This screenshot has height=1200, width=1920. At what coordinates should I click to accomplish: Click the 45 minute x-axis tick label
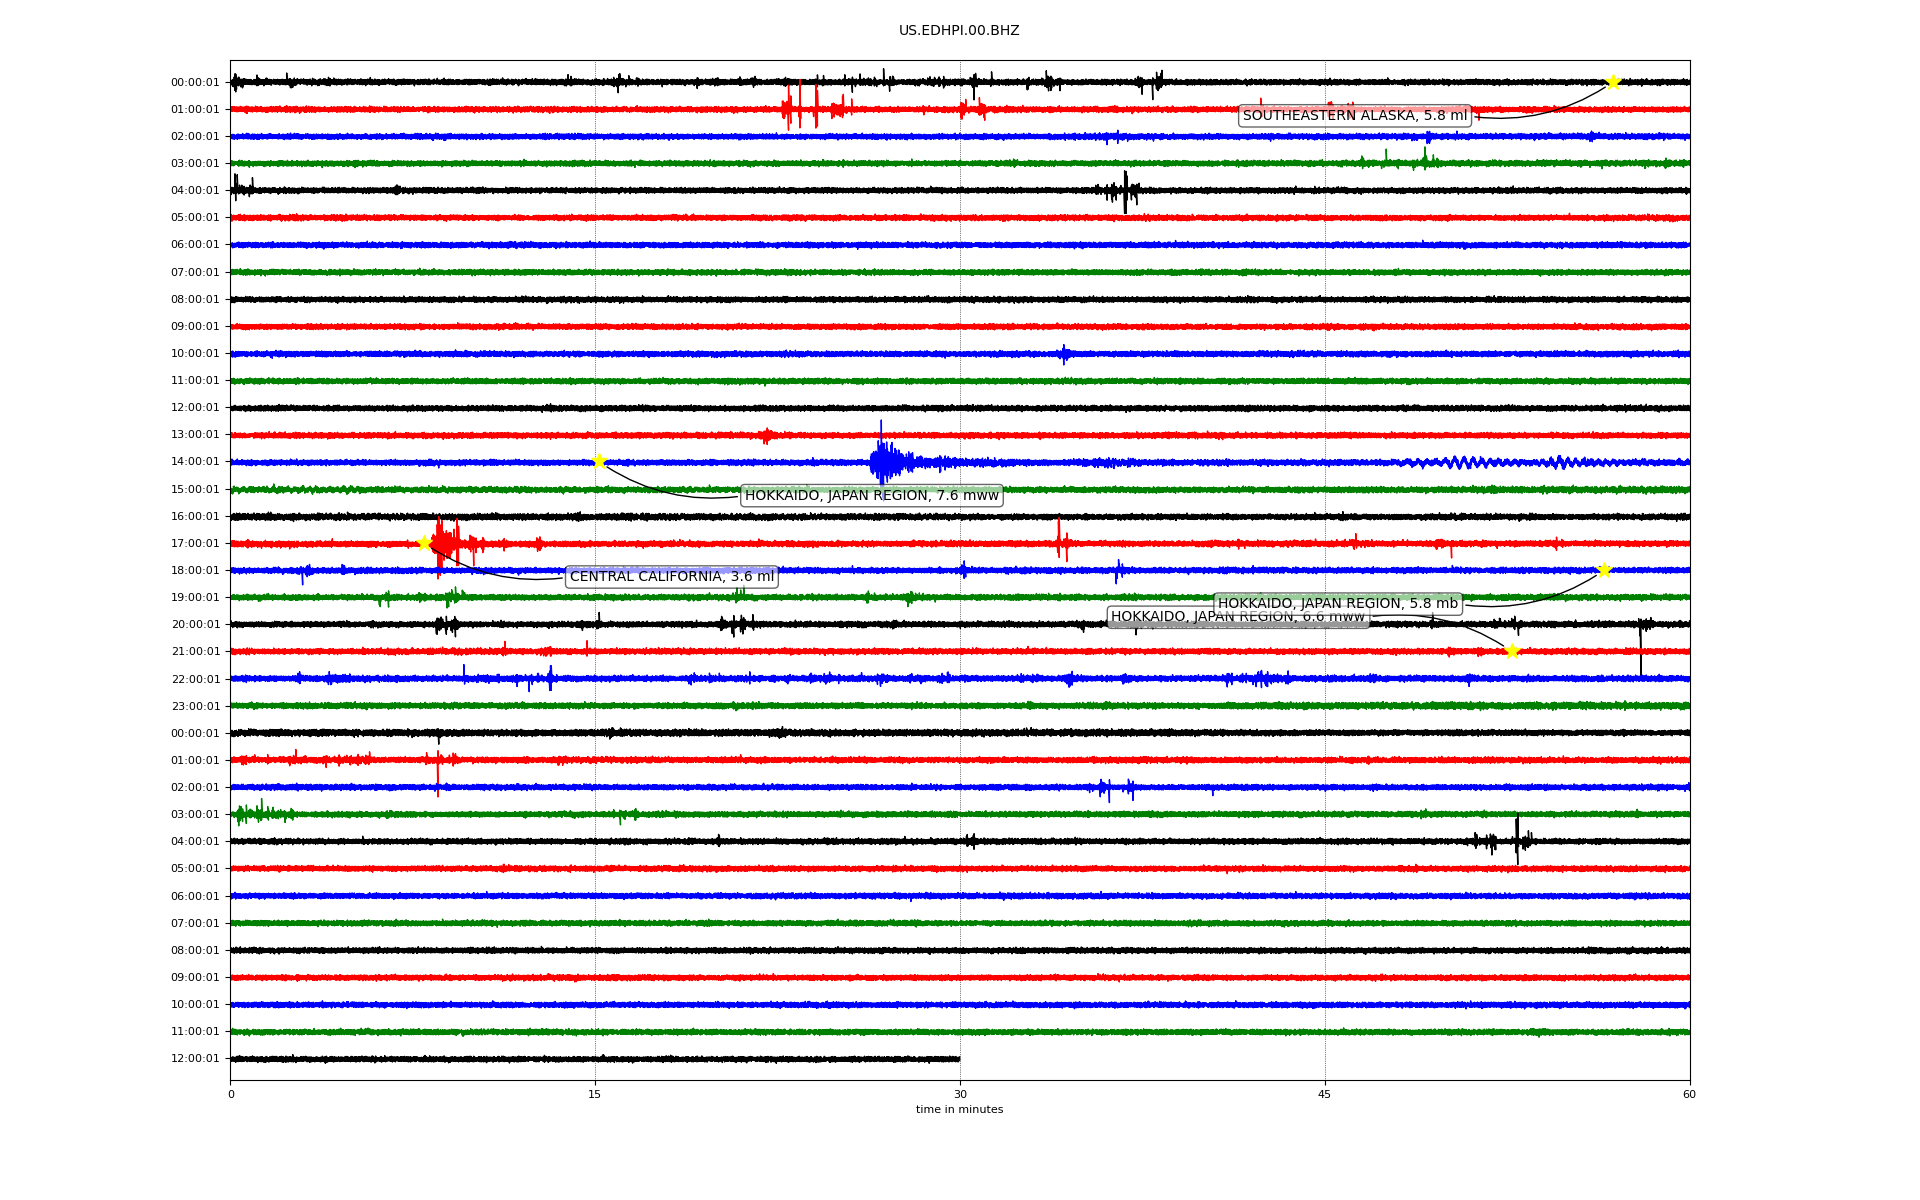(1324, 1094)
